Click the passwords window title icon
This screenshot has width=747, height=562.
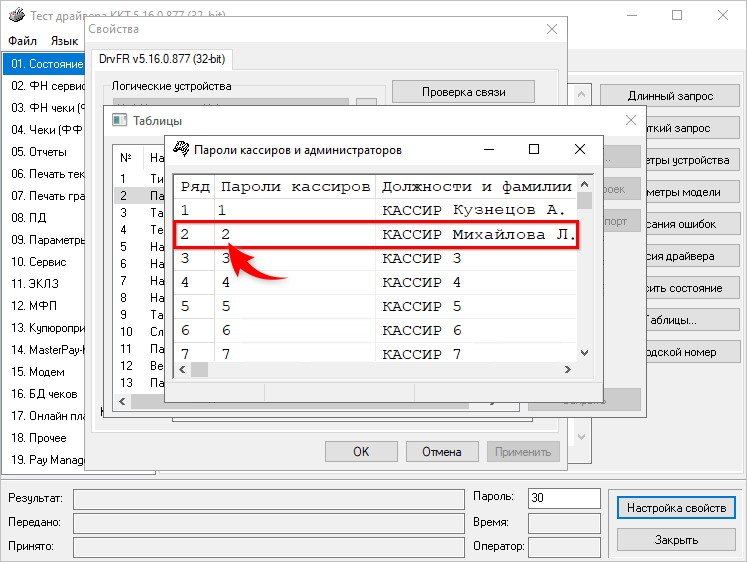pos(181,150)
